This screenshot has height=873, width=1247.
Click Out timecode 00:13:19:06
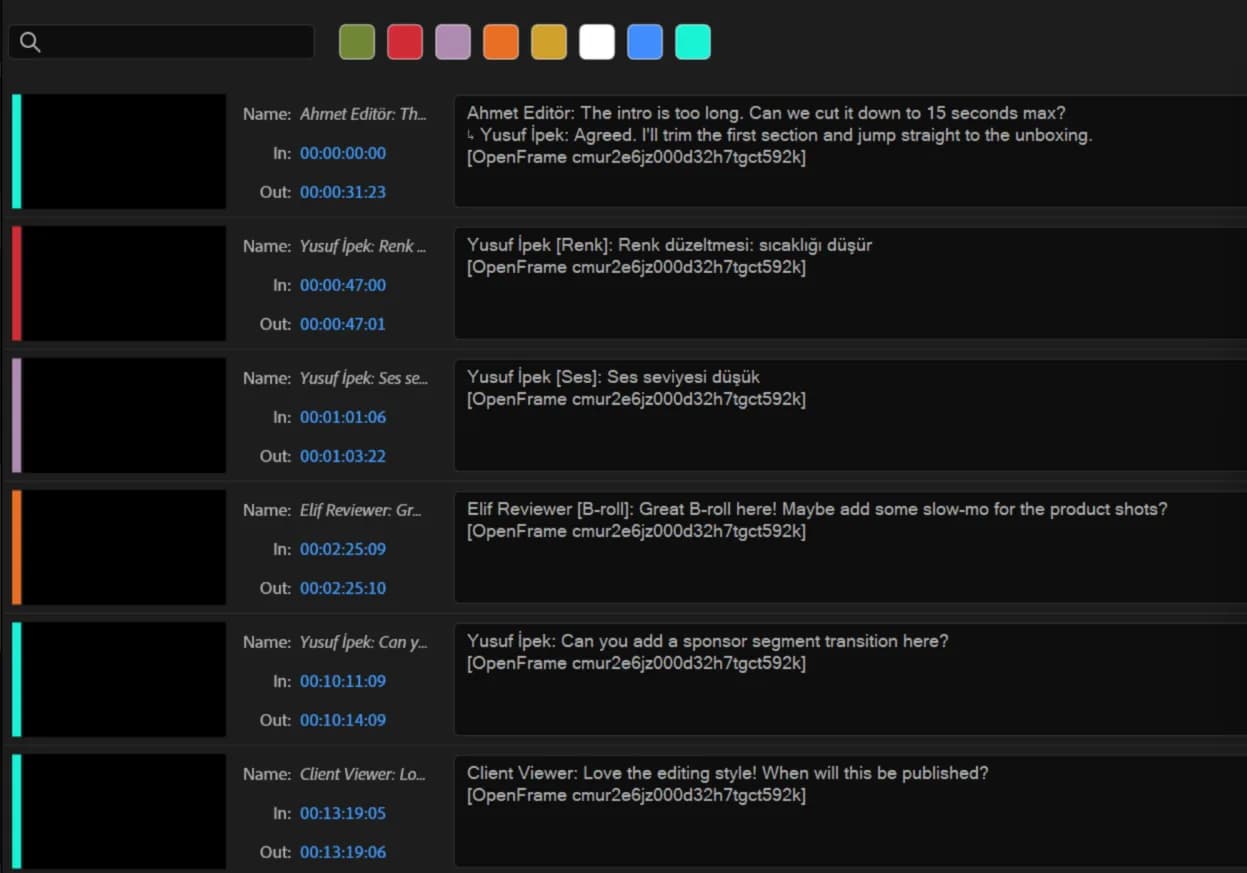pos(343,852)
